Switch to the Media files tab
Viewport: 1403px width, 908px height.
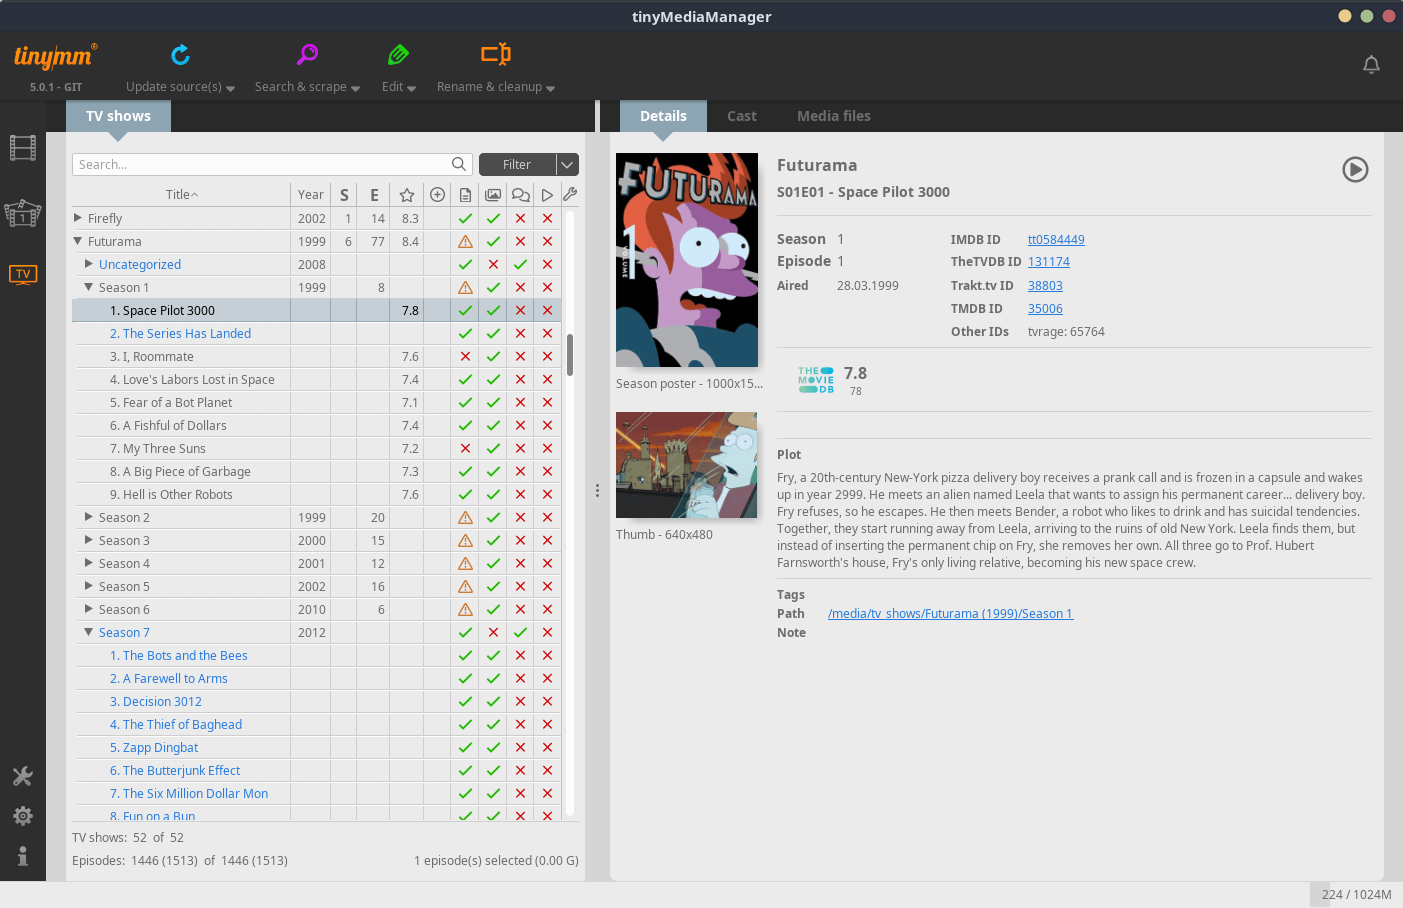[833, 116]
